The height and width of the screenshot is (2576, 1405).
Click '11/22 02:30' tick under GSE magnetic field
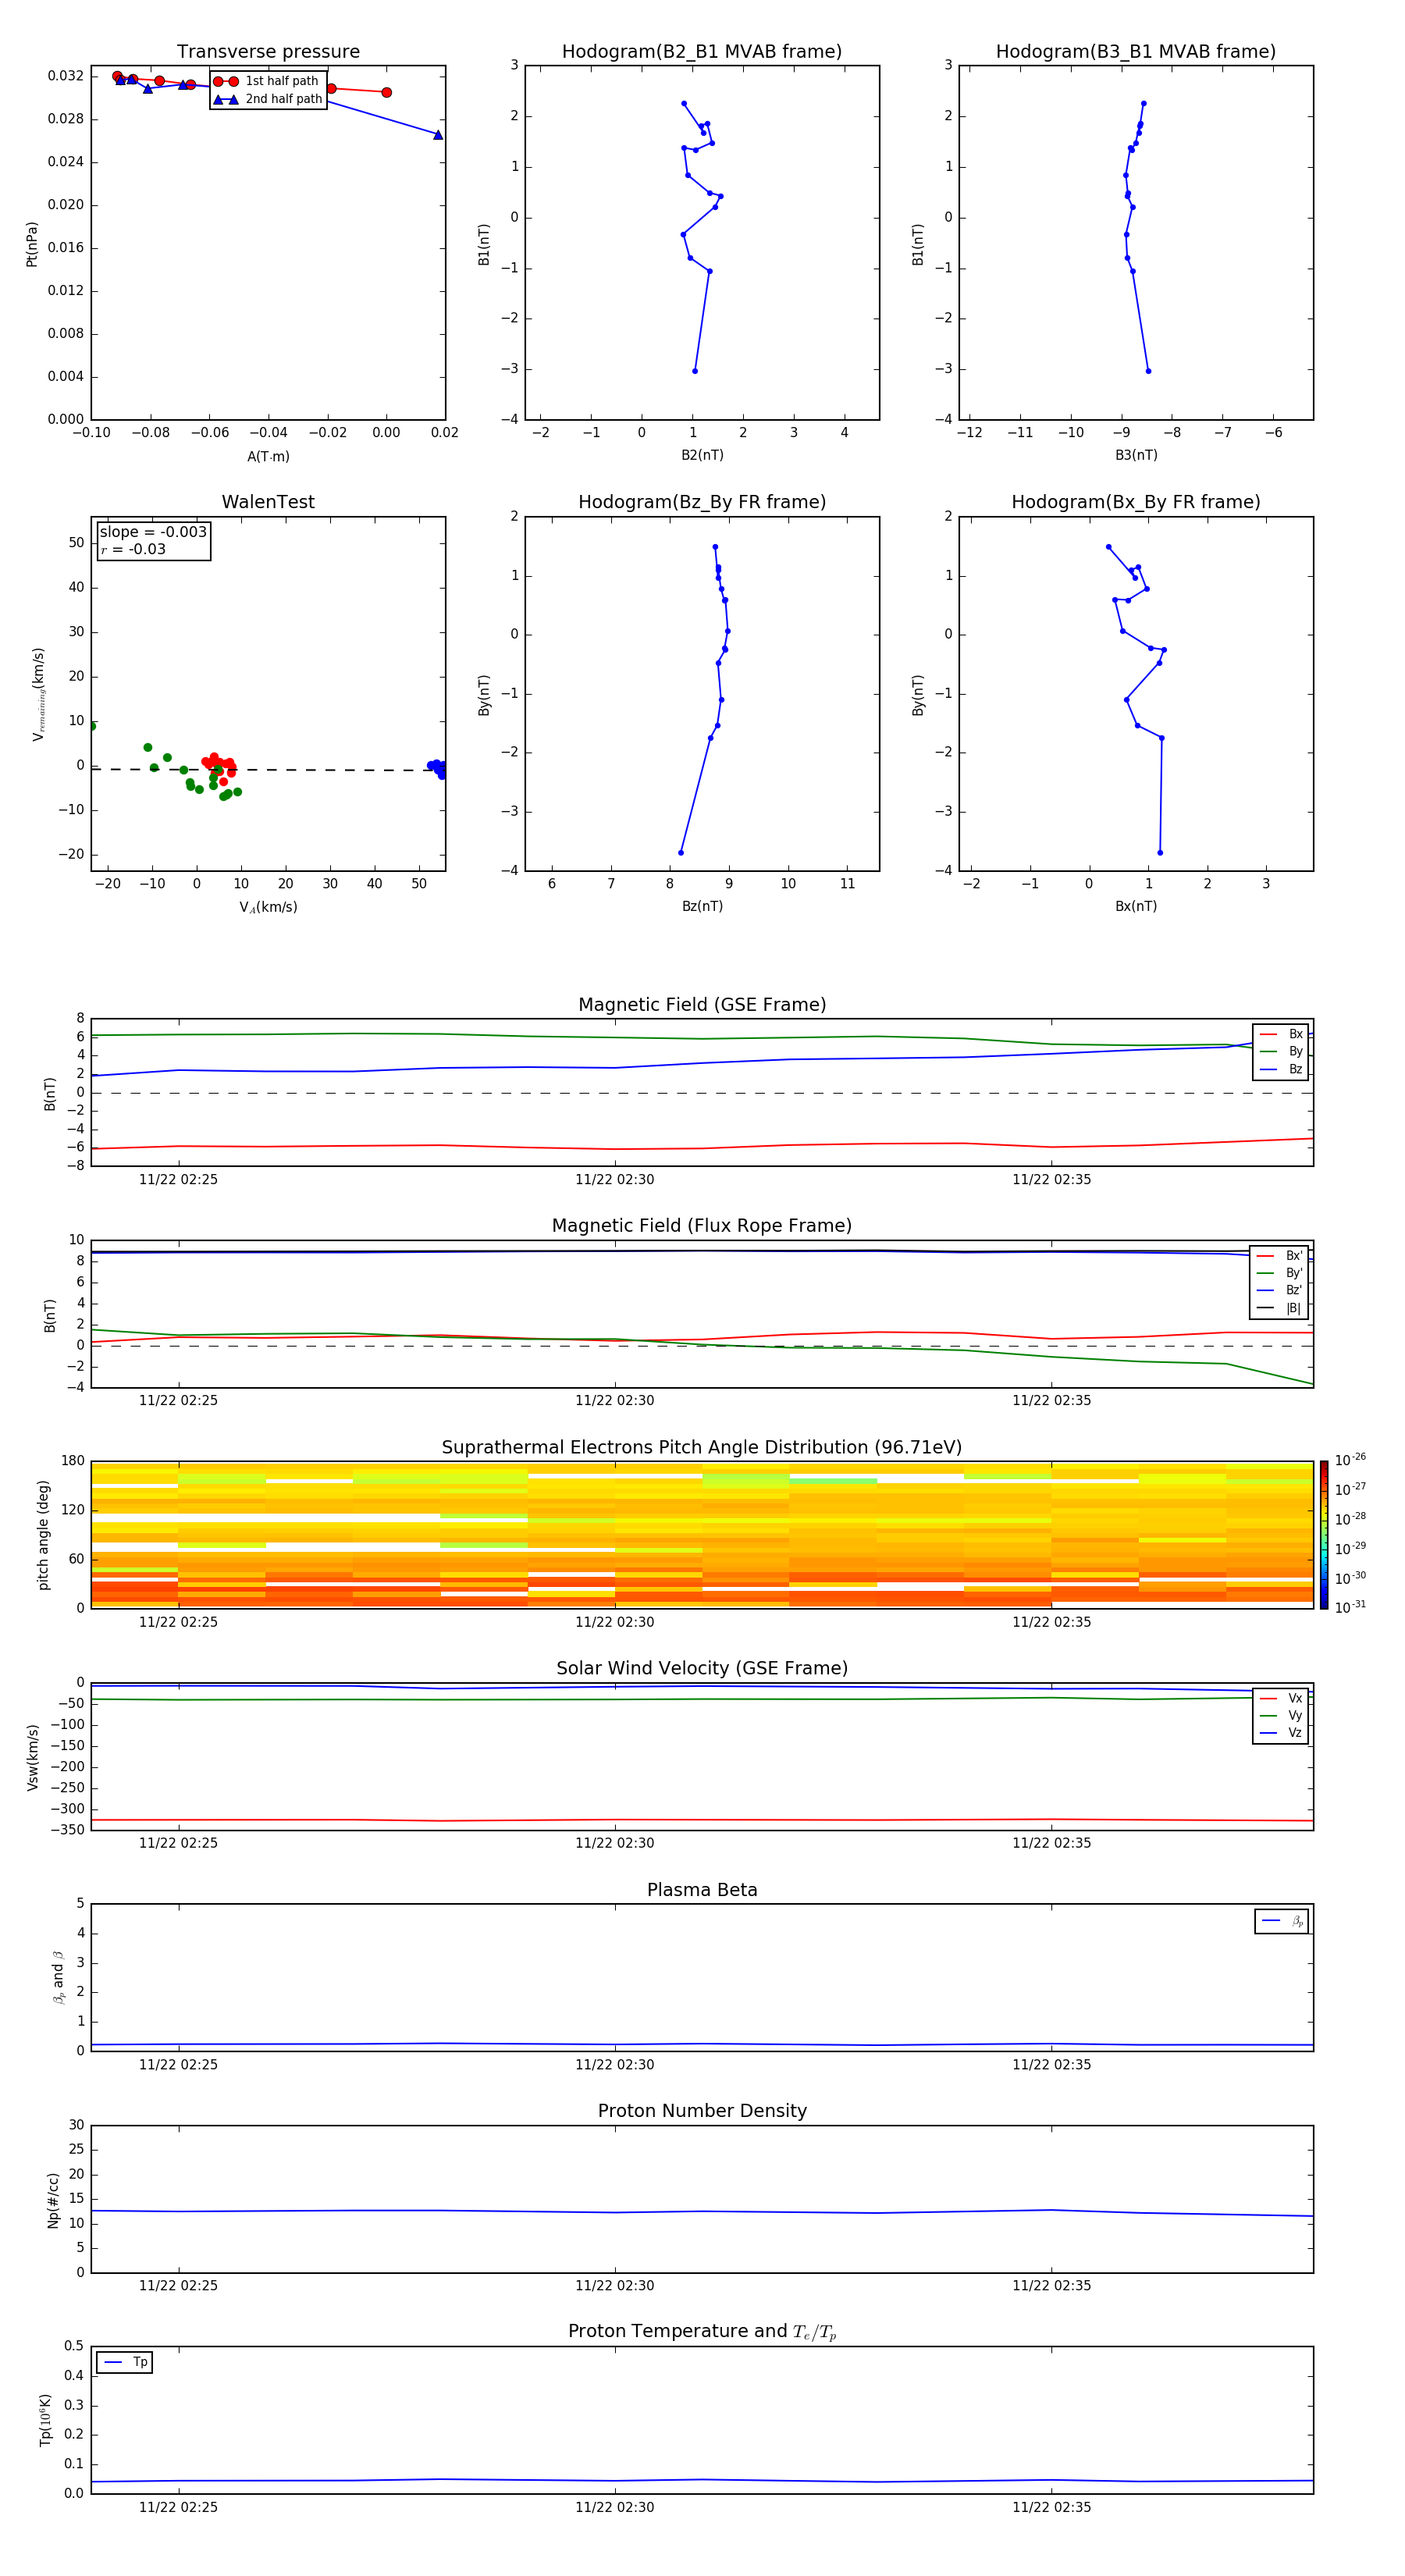tap(614, 1180)
